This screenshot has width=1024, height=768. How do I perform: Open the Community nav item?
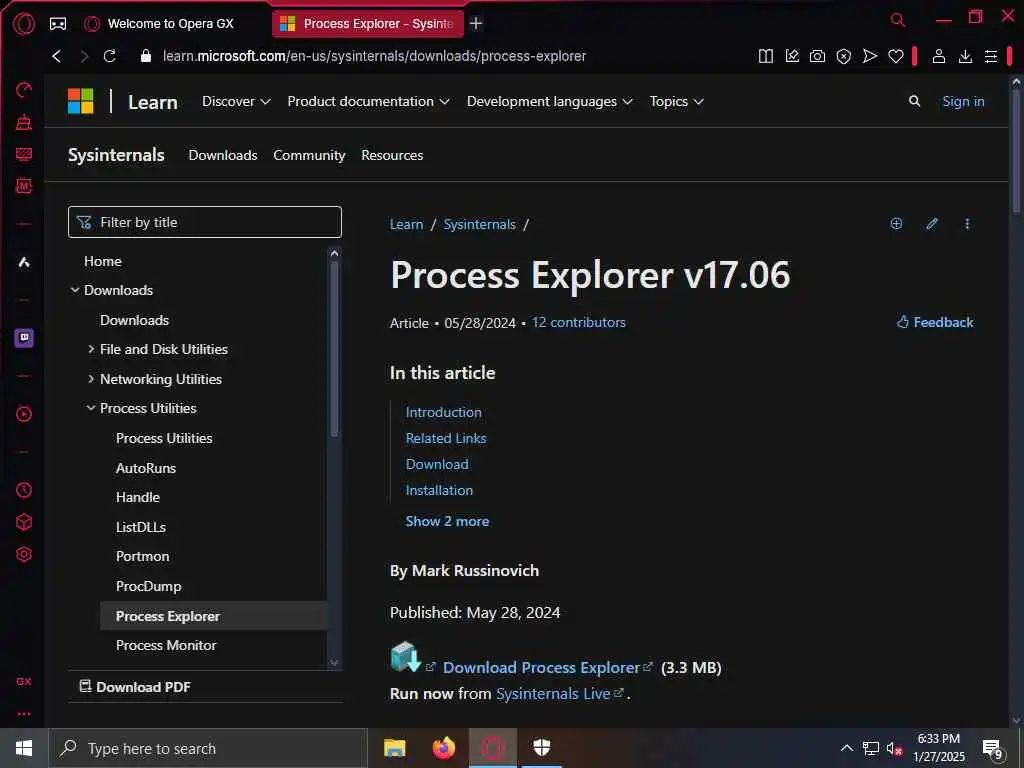(x=309, y=155)
